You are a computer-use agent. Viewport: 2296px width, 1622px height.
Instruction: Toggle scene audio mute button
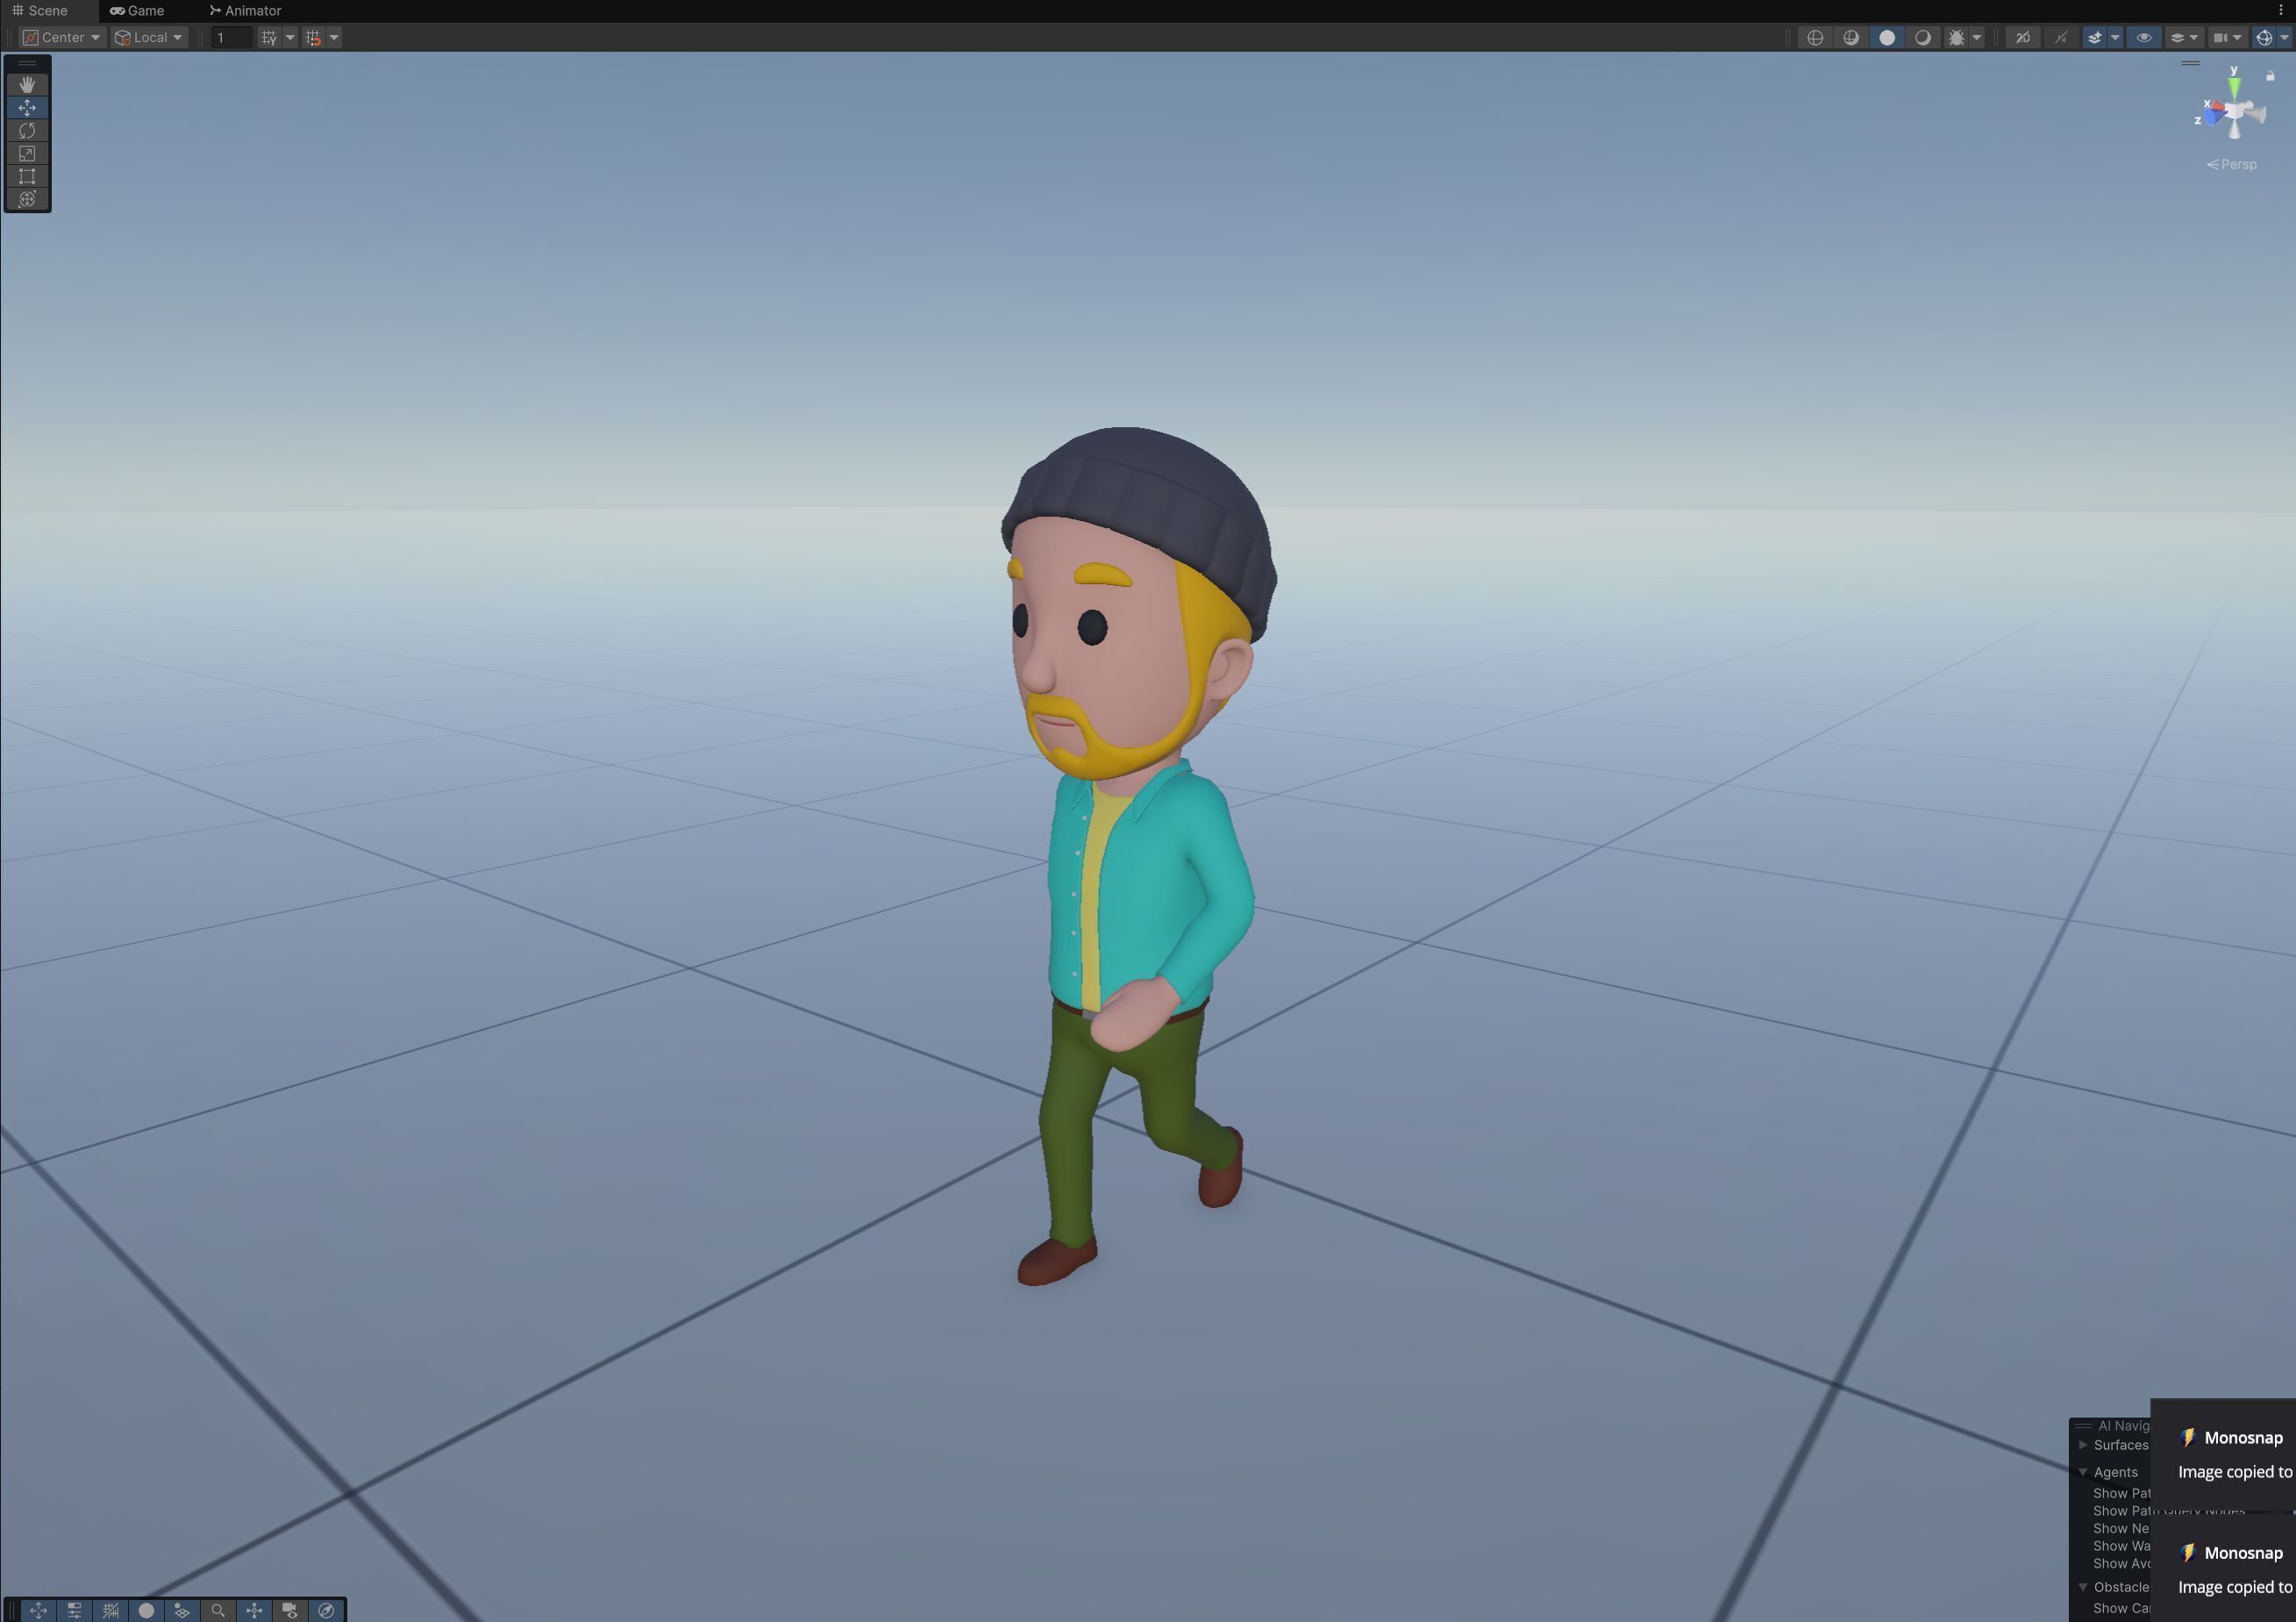2061,37
